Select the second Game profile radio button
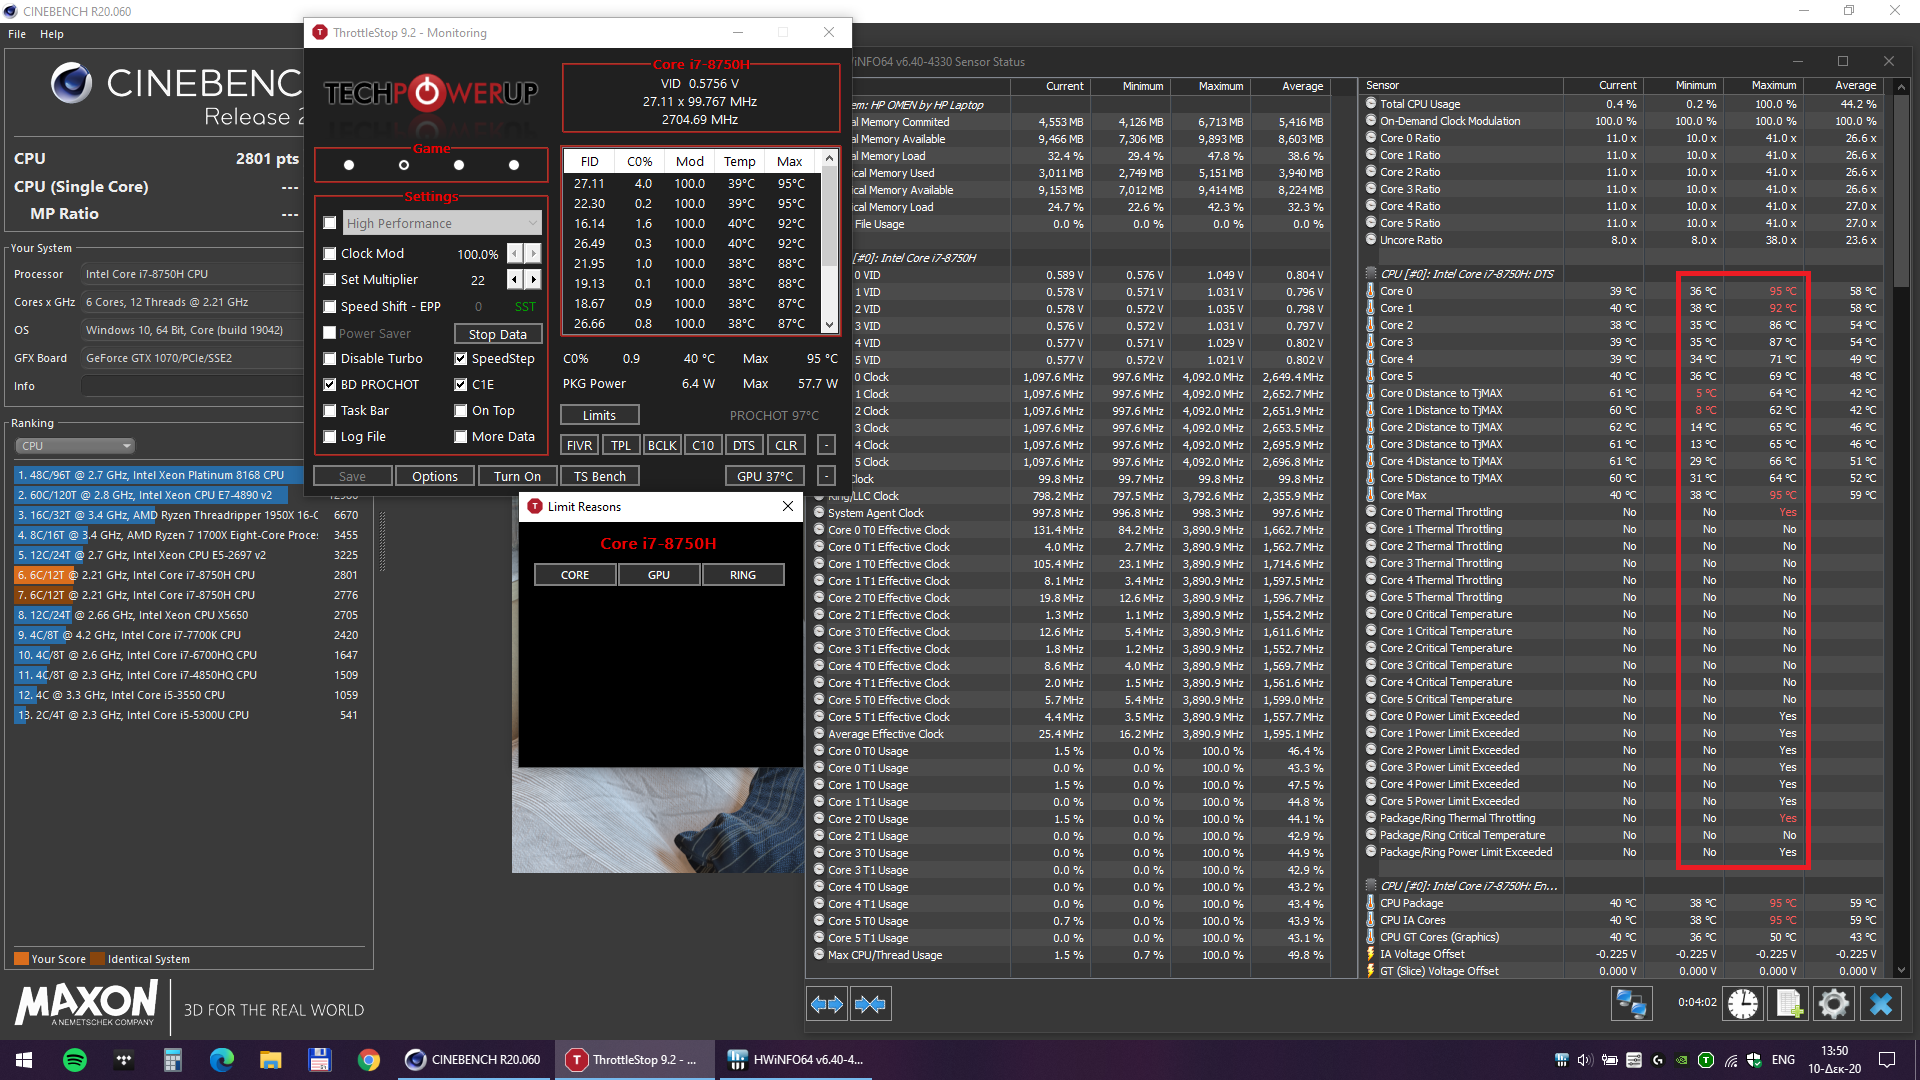 pyautogui.click(x=404, y=165)
